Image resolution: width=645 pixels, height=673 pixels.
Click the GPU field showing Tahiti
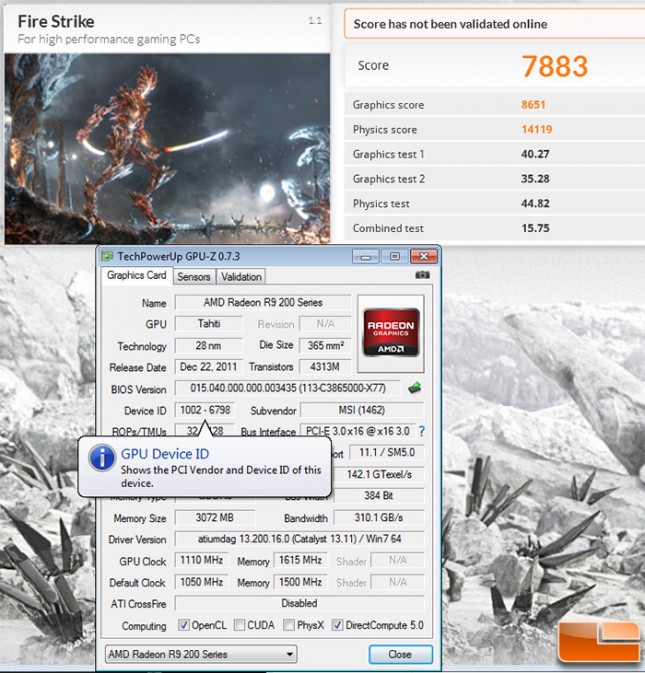[209, 324]
